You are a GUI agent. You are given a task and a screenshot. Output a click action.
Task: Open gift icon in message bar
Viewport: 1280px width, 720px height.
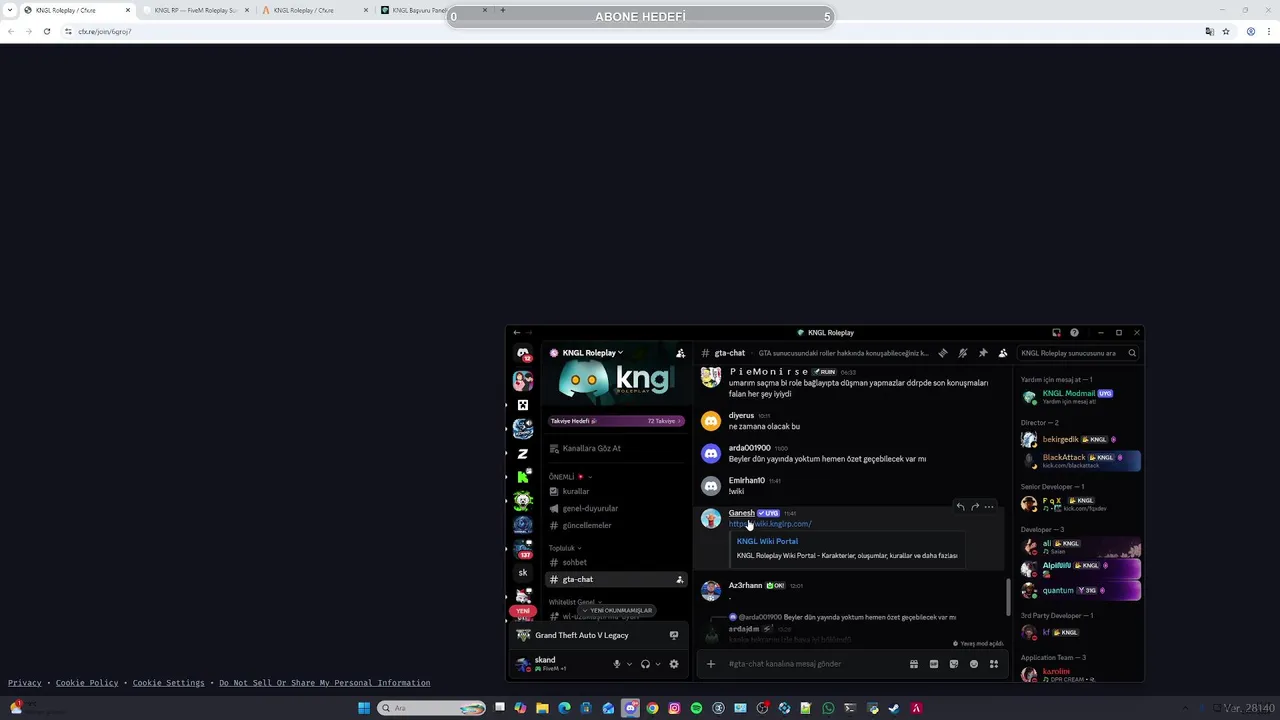914,664
